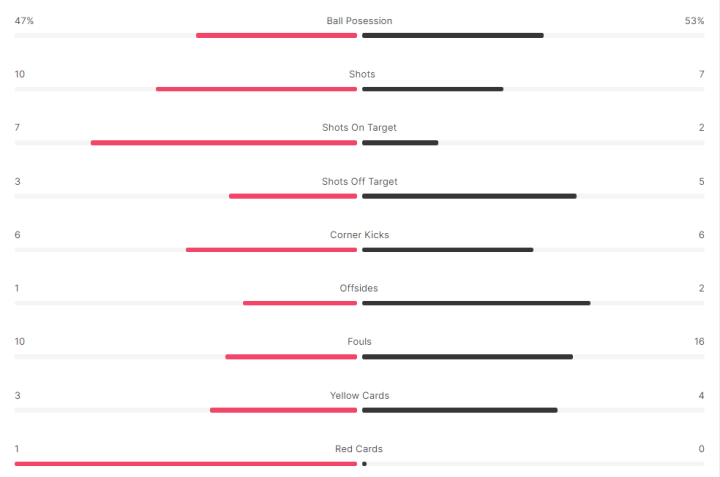Select the 47% possession value
The width and height of the screenshot is (720, 477).
[x=24, y=21]
